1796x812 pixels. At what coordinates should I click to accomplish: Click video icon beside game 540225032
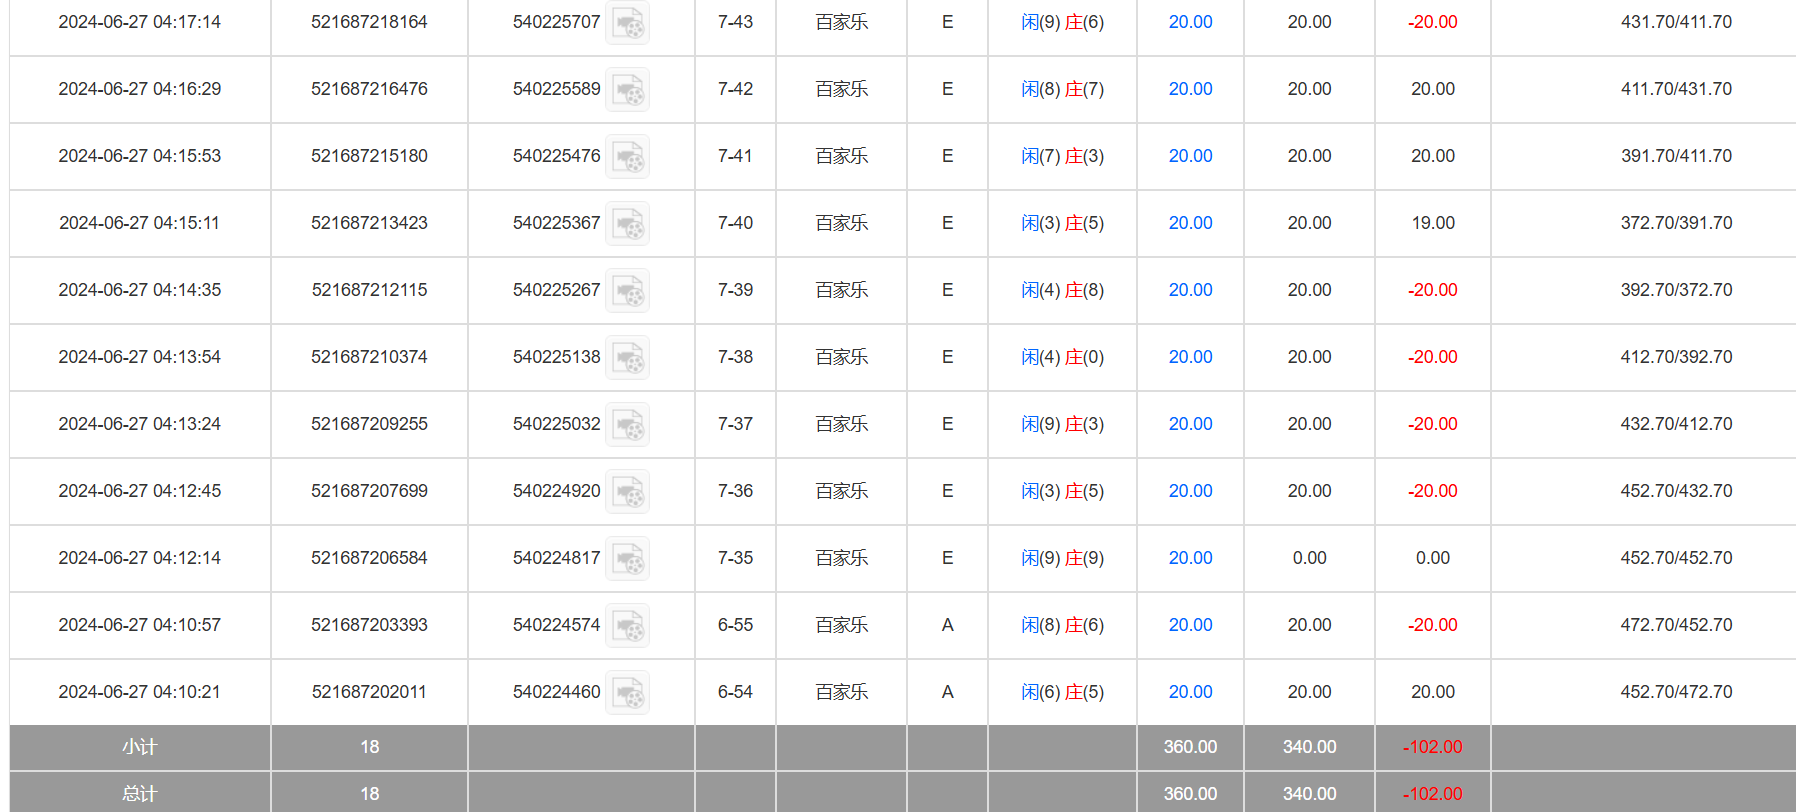[x=628, y=425]
